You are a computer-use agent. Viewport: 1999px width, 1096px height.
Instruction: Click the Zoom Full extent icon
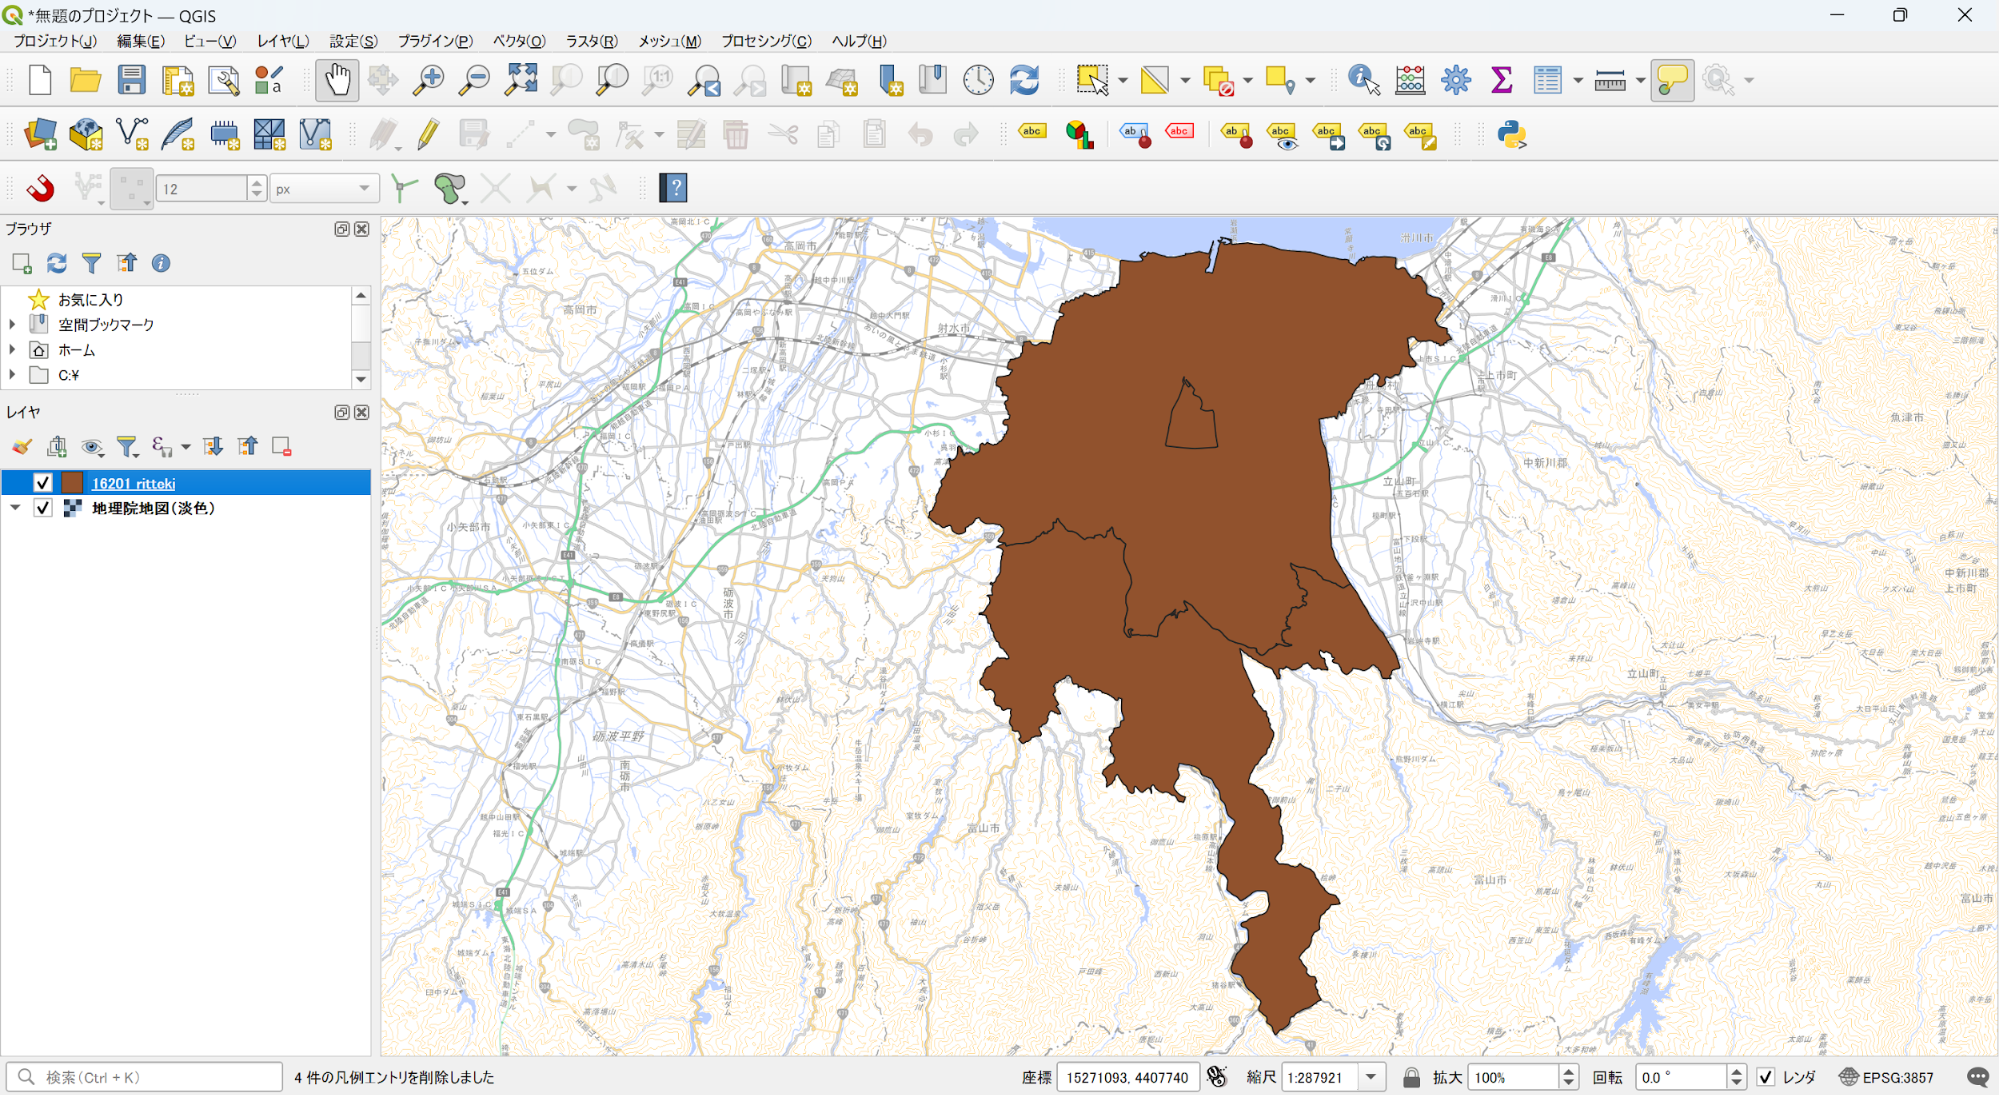click(521, 80)
